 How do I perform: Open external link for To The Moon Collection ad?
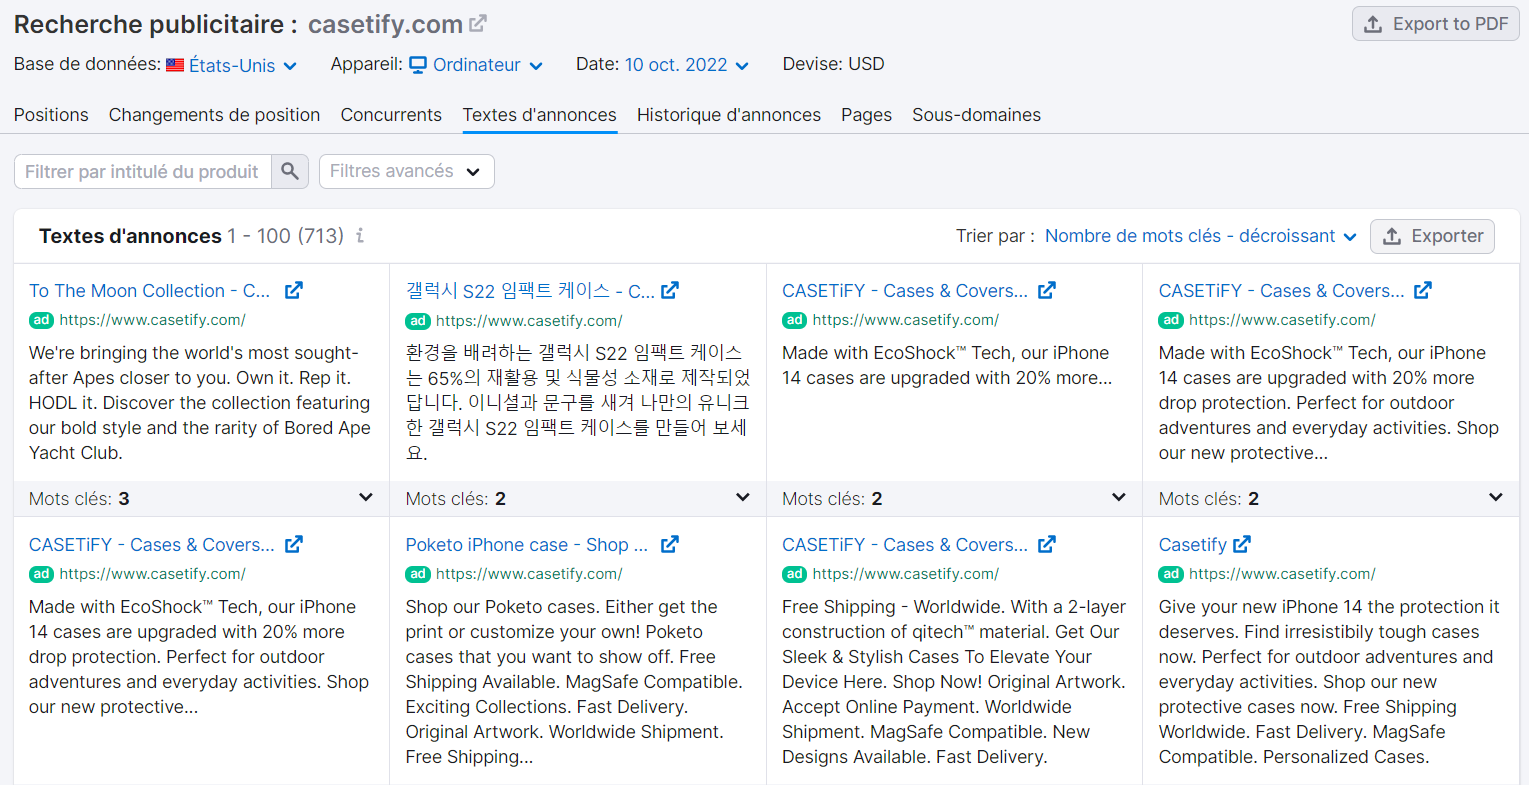point(294,290)
